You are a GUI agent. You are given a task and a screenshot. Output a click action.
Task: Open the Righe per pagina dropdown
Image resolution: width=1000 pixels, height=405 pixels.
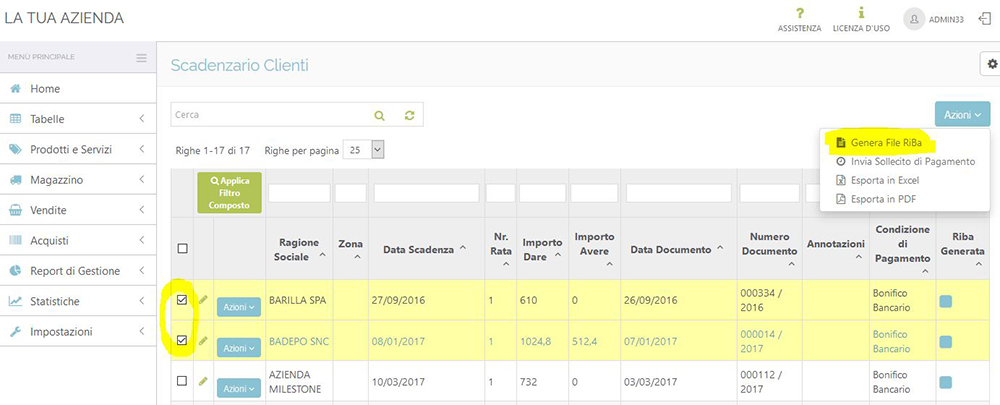364,149
